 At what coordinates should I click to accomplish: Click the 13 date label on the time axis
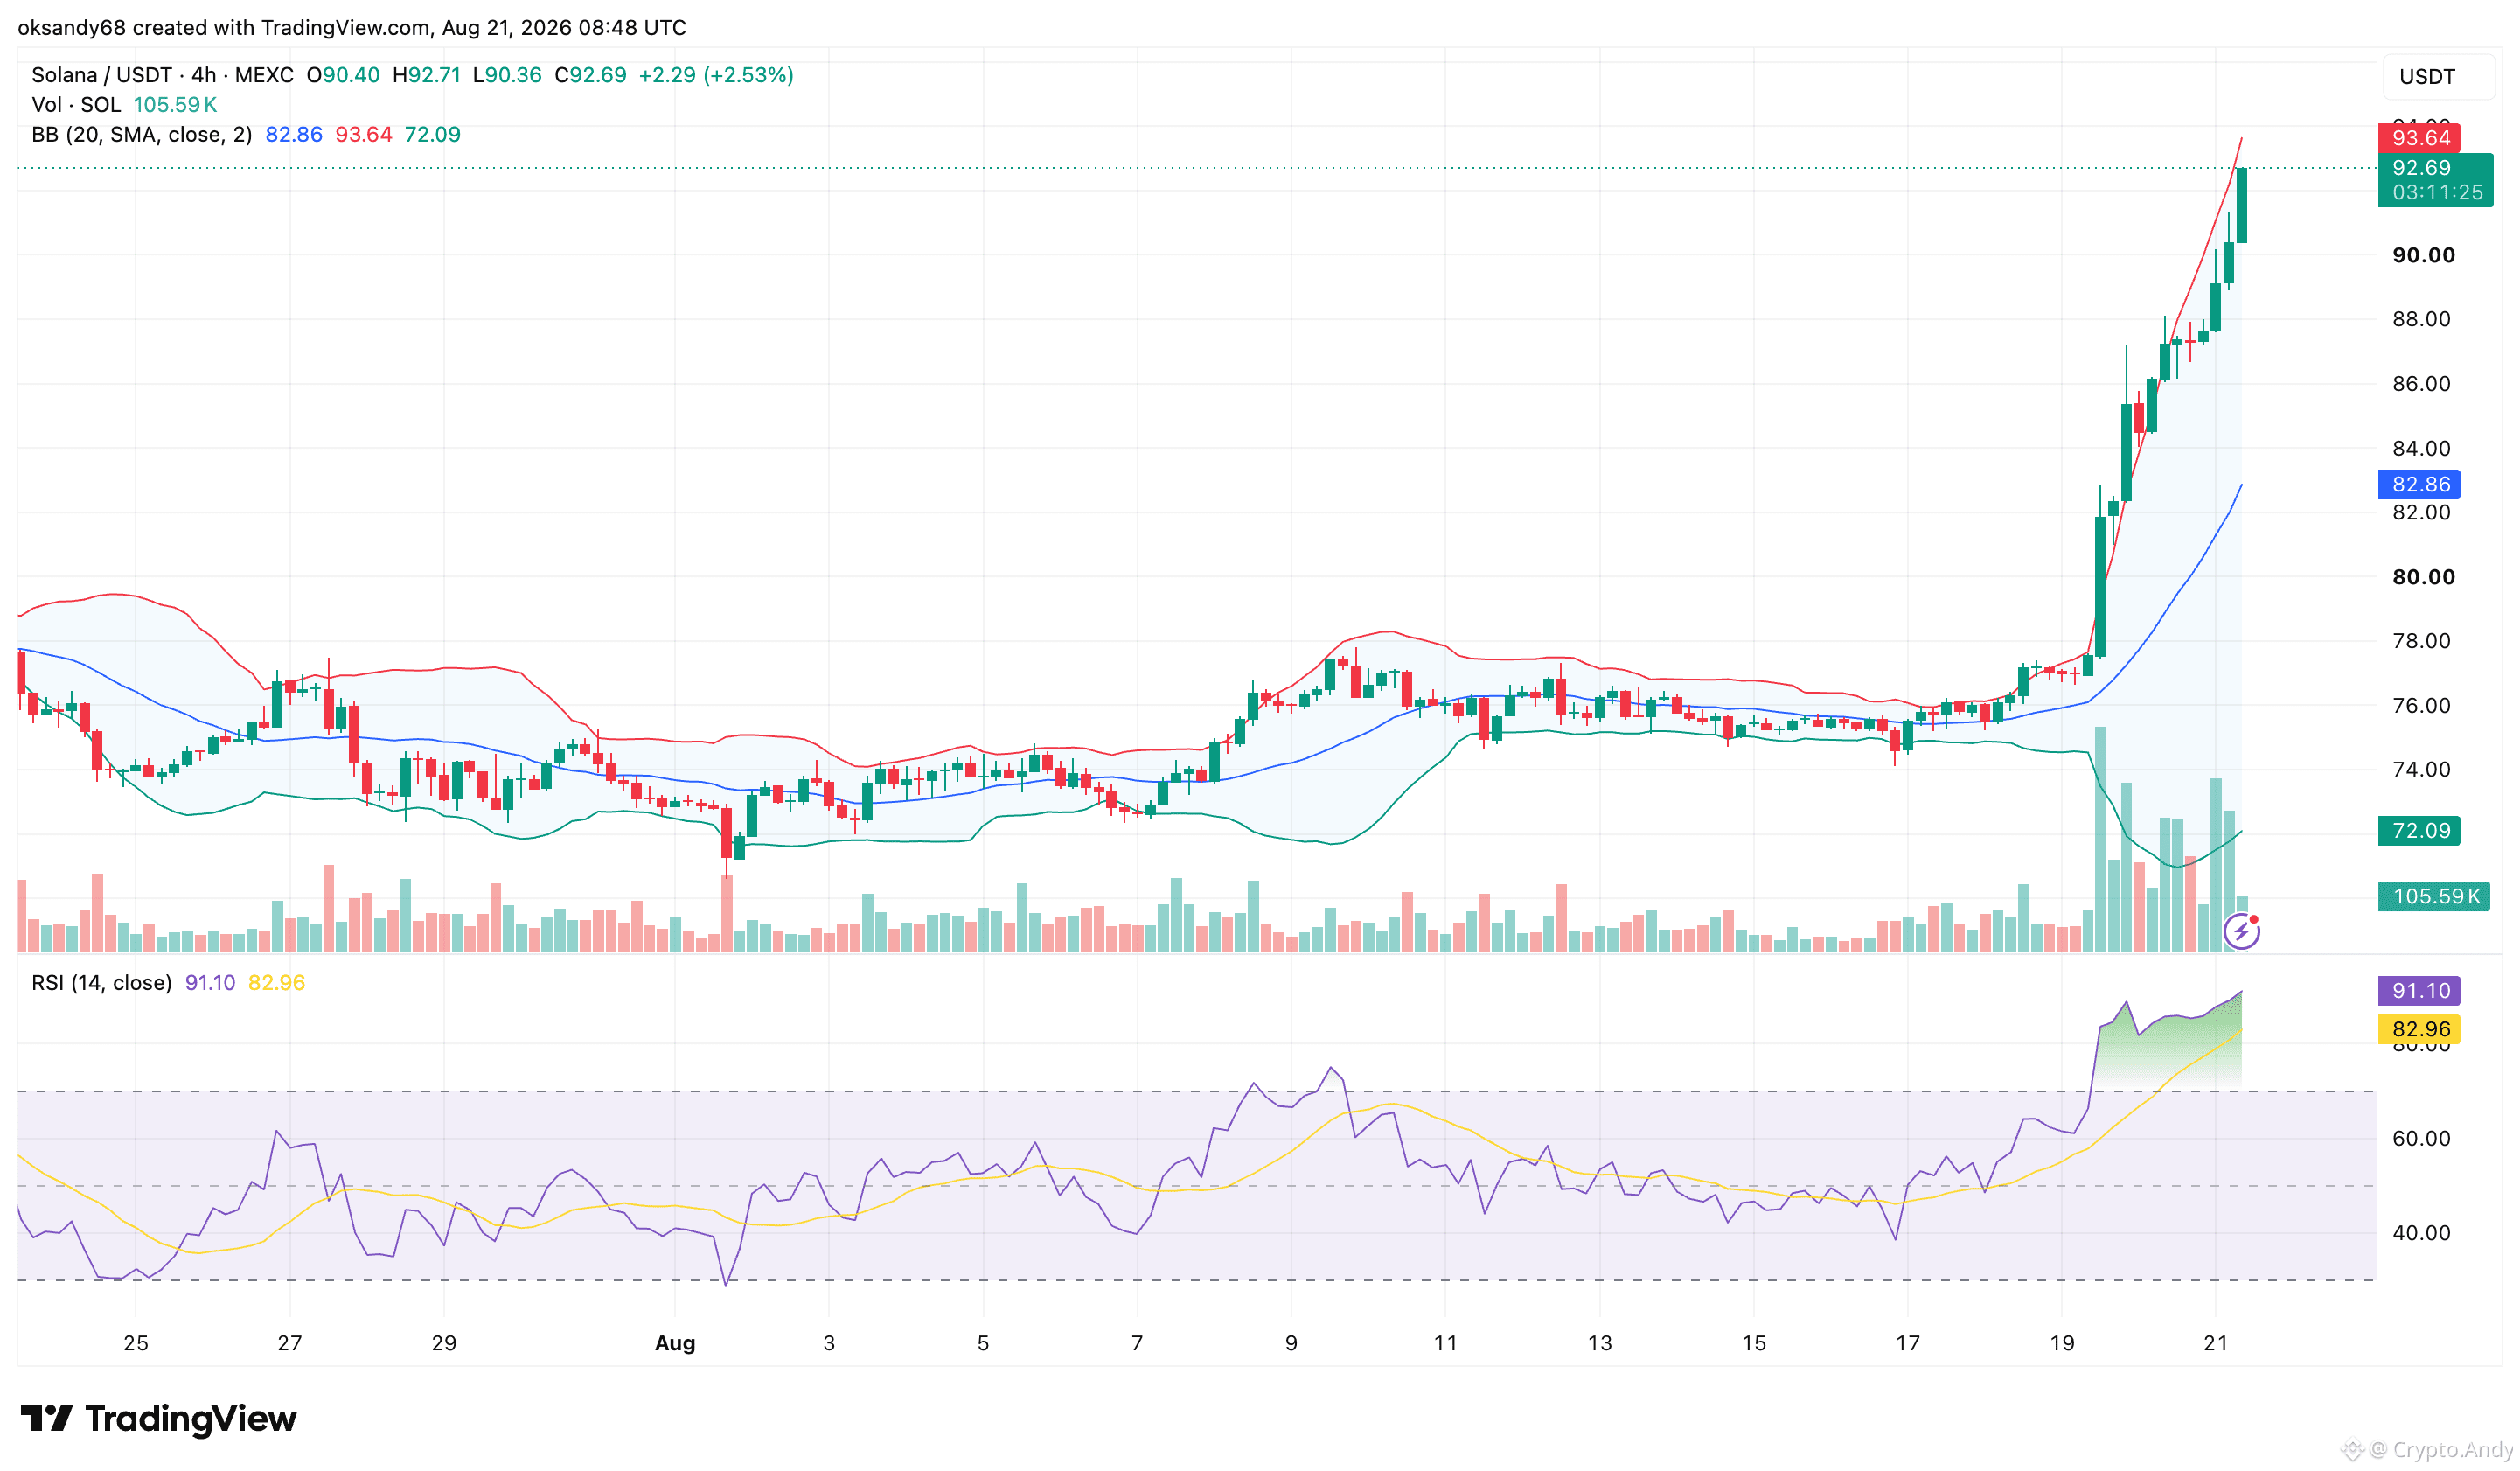click(x=1600, y=1343)
